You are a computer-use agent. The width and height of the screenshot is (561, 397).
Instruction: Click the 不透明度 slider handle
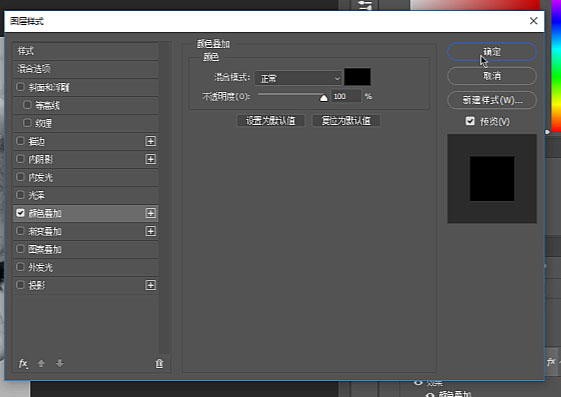click(323, 98)
